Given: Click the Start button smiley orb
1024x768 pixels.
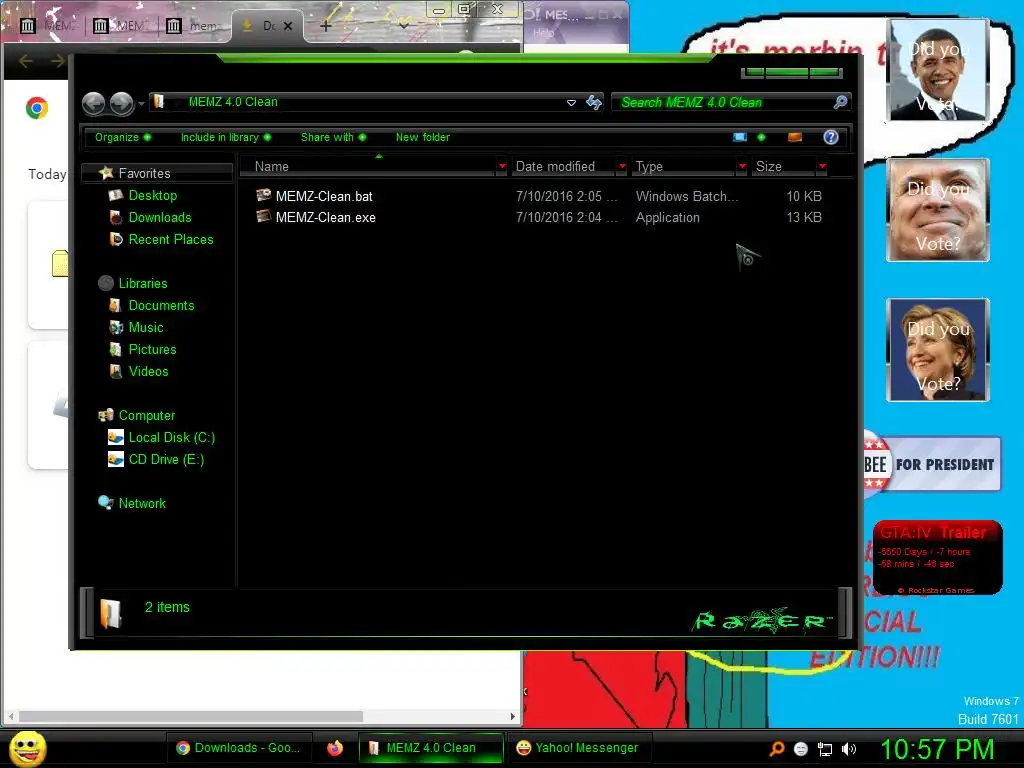Looking at the screenshot, I should click(28, 748).
